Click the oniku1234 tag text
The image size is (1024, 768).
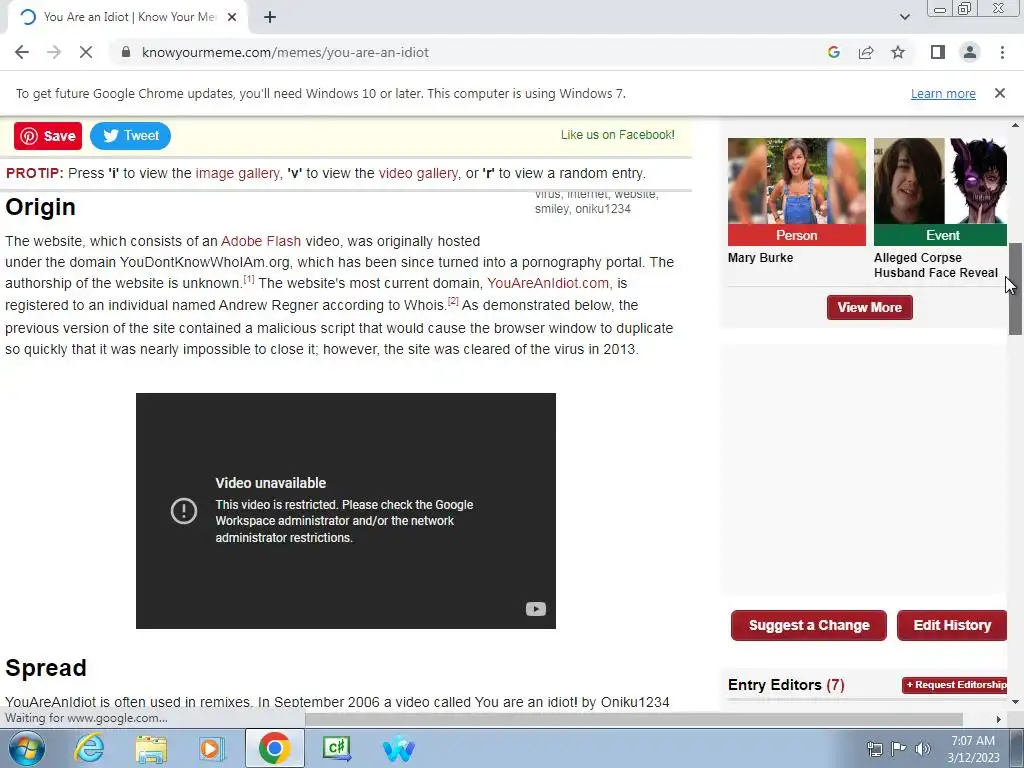click(603, 209)
